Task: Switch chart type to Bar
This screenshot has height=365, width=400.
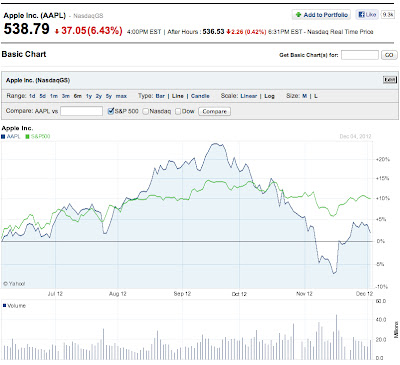Action: [160, 96]
